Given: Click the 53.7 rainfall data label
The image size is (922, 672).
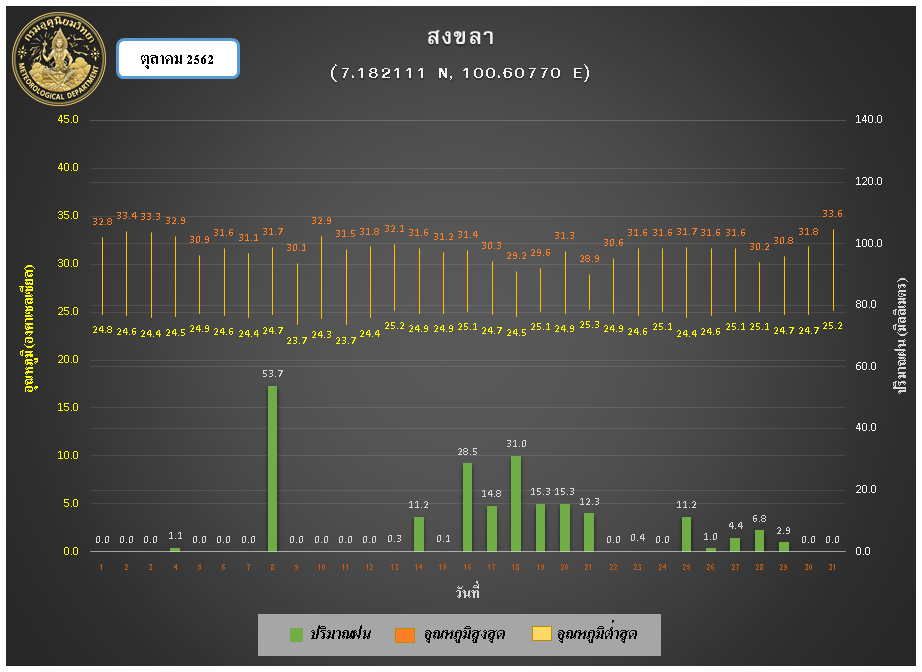Looking at the screenshot, I should point(272,374).
